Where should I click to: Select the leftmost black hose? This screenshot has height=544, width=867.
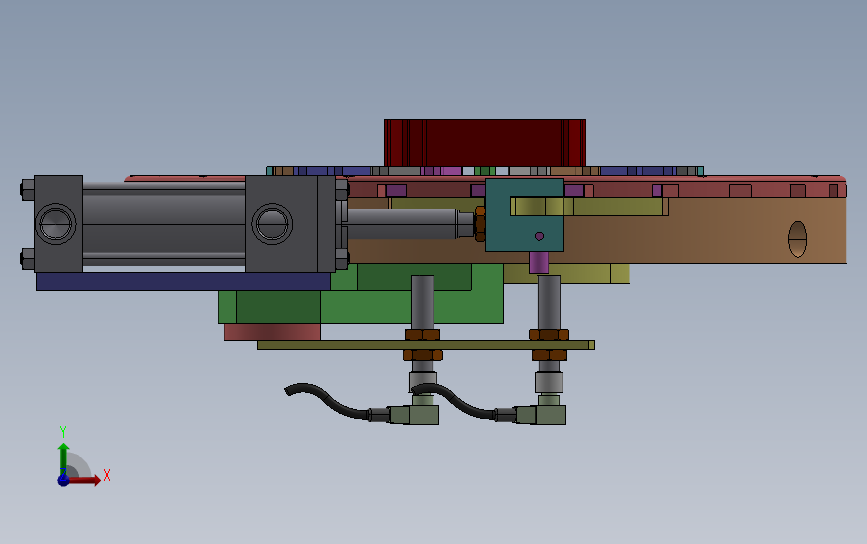tap(326, 401)
